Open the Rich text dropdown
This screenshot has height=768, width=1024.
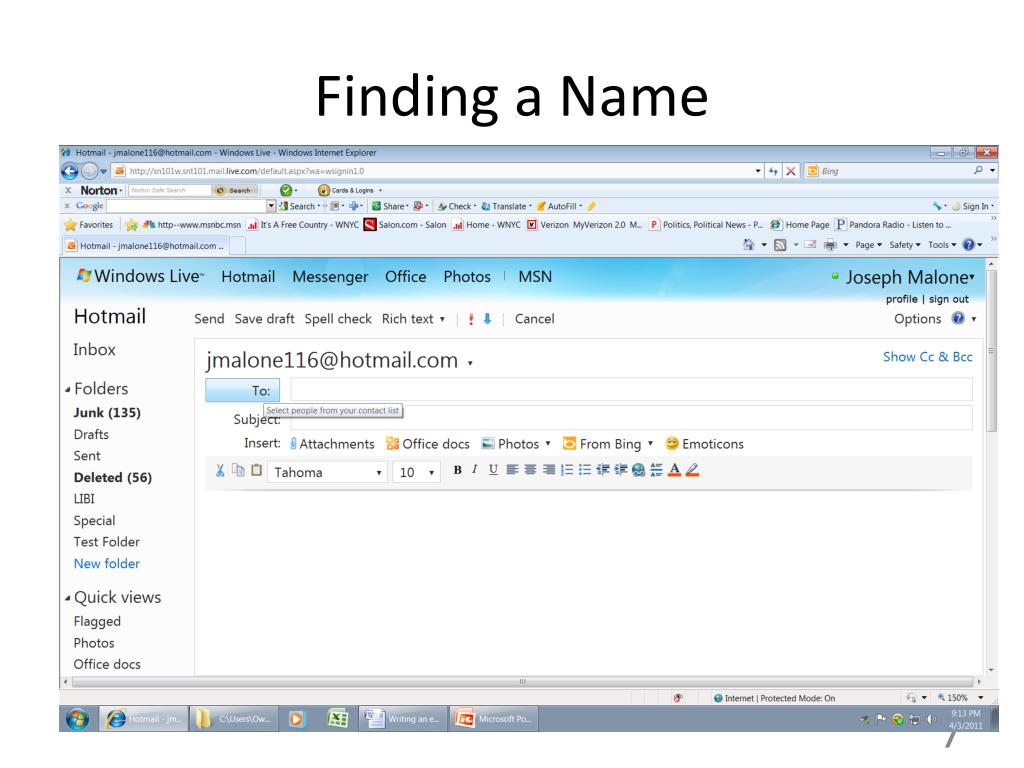pyautogui.click(x=413, y=319)
